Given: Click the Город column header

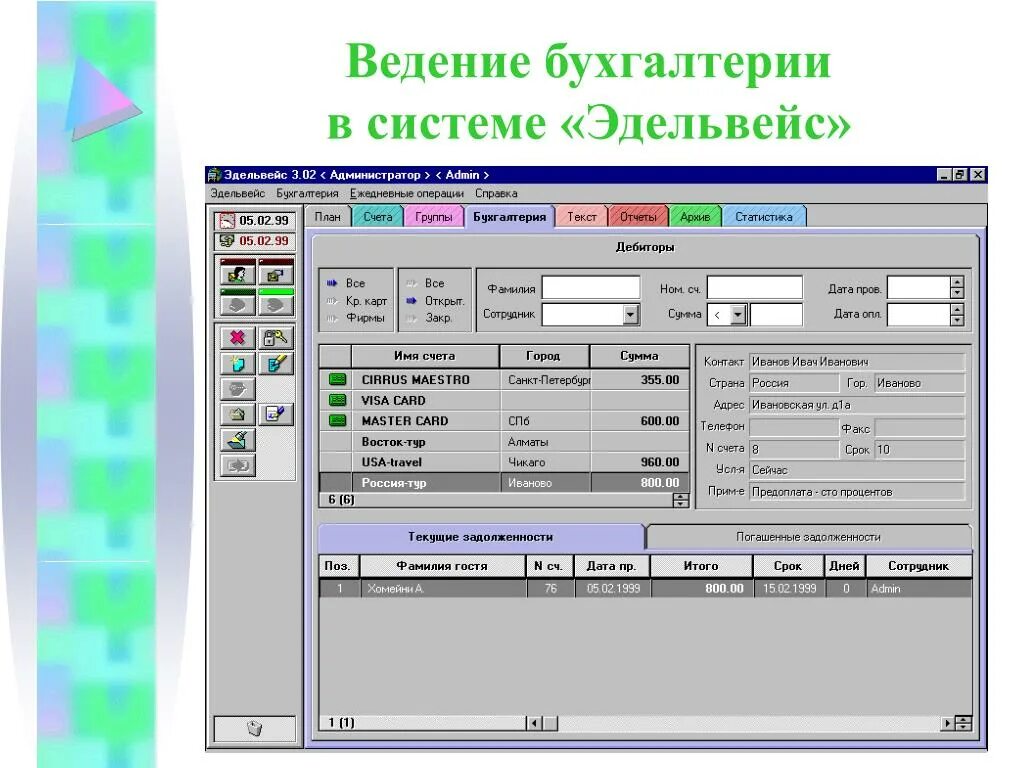Looking at the screenshot, I should (x=543, y=356).
